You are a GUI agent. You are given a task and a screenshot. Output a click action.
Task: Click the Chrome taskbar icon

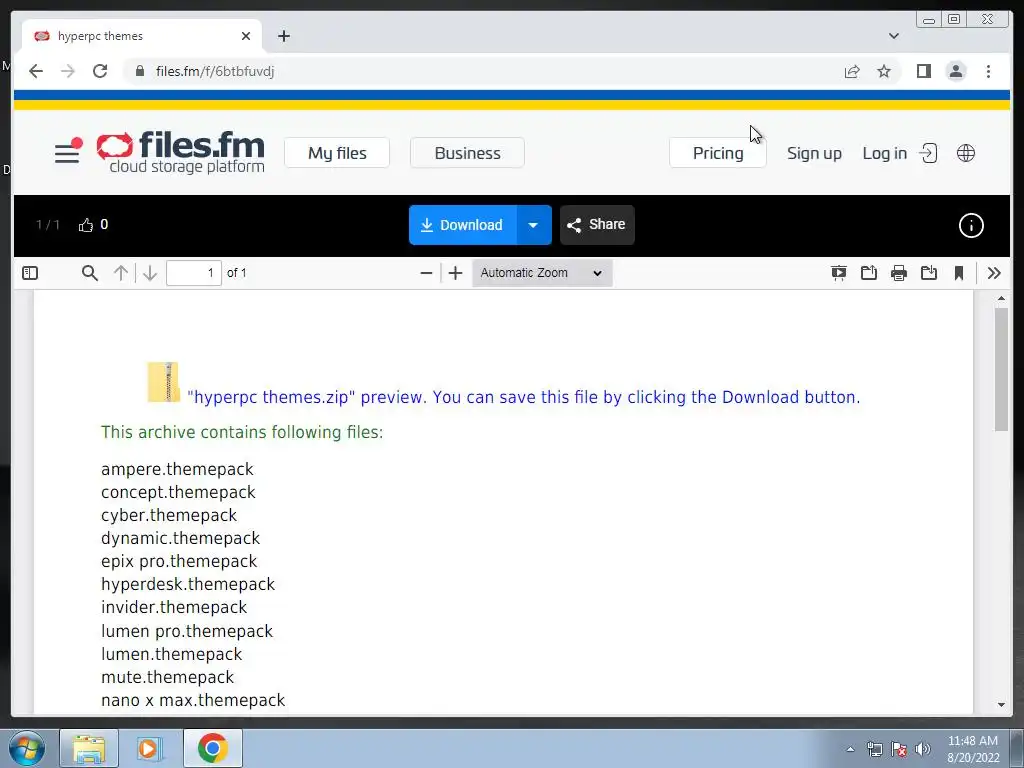pos(212,748)
